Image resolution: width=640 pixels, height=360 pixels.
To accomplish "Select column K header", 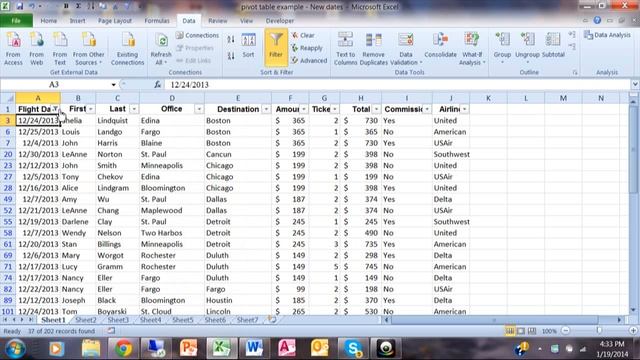I will point(488,98).
